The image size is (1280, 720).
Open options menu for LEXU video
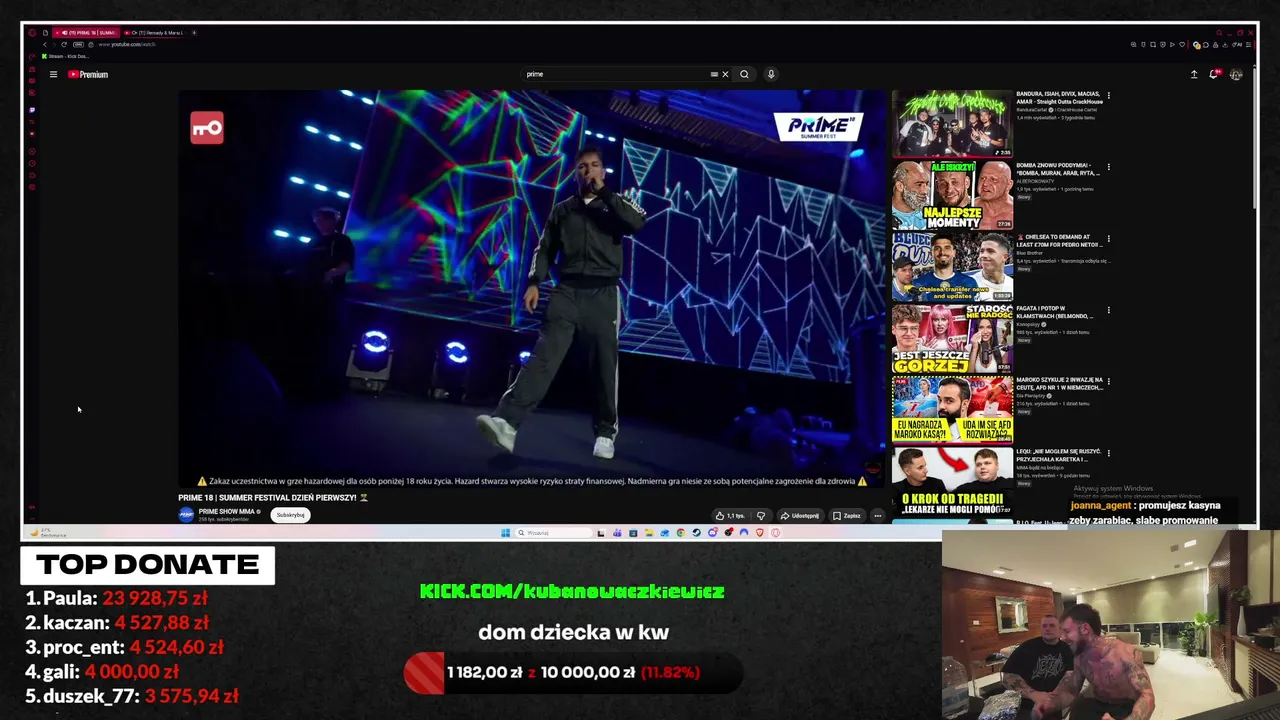pos(1108,453)
